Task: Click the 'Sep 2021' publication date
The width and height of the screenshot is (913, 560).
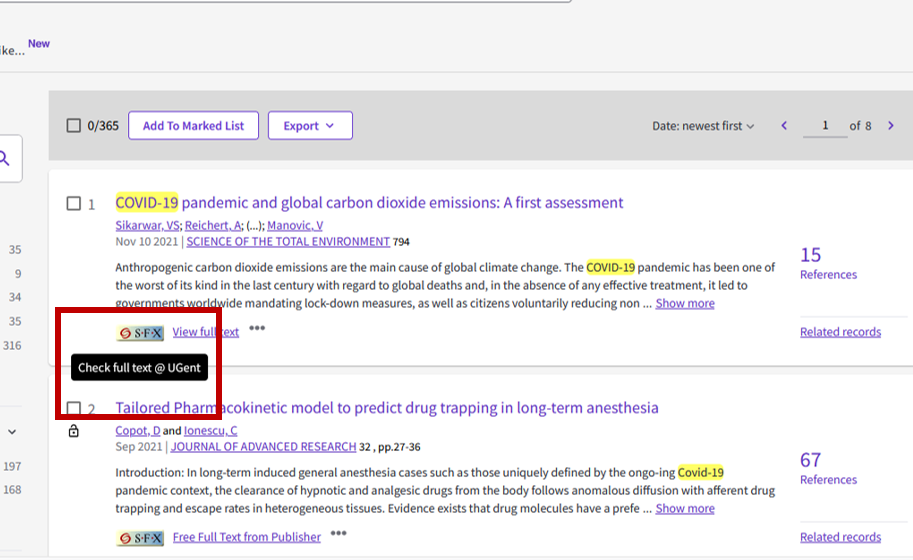Action: point(139,446)
